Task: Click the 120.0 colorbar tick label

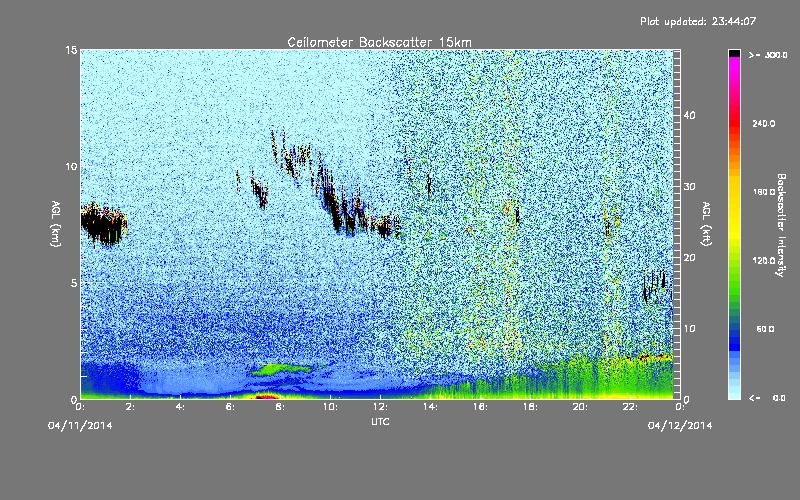Action: tap(764, 260)
